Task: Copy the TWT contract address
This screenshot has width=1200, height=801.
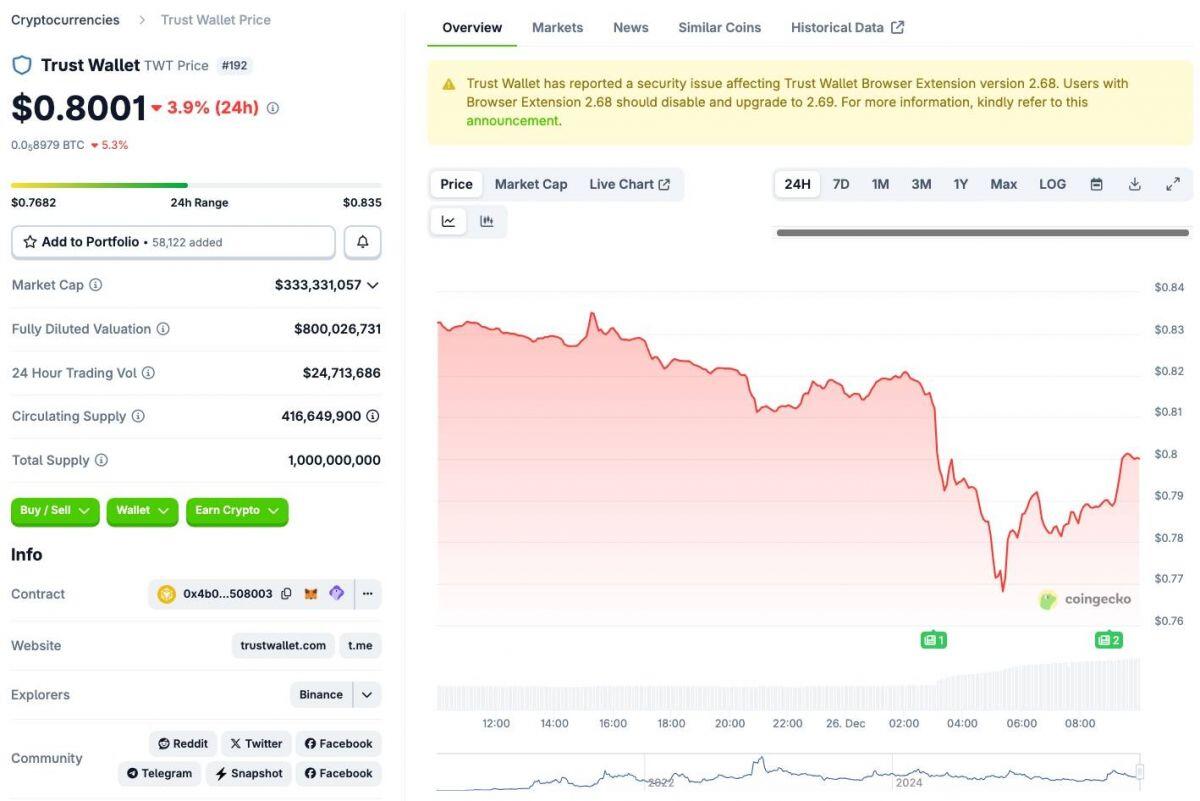Action: 286,593
